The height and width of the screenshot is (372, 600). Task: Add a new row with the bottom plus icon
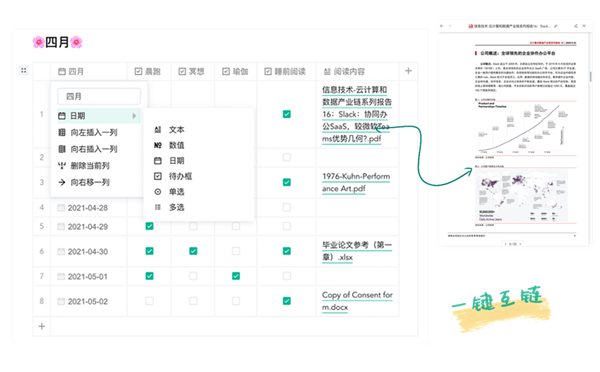(x=42, y=326)
